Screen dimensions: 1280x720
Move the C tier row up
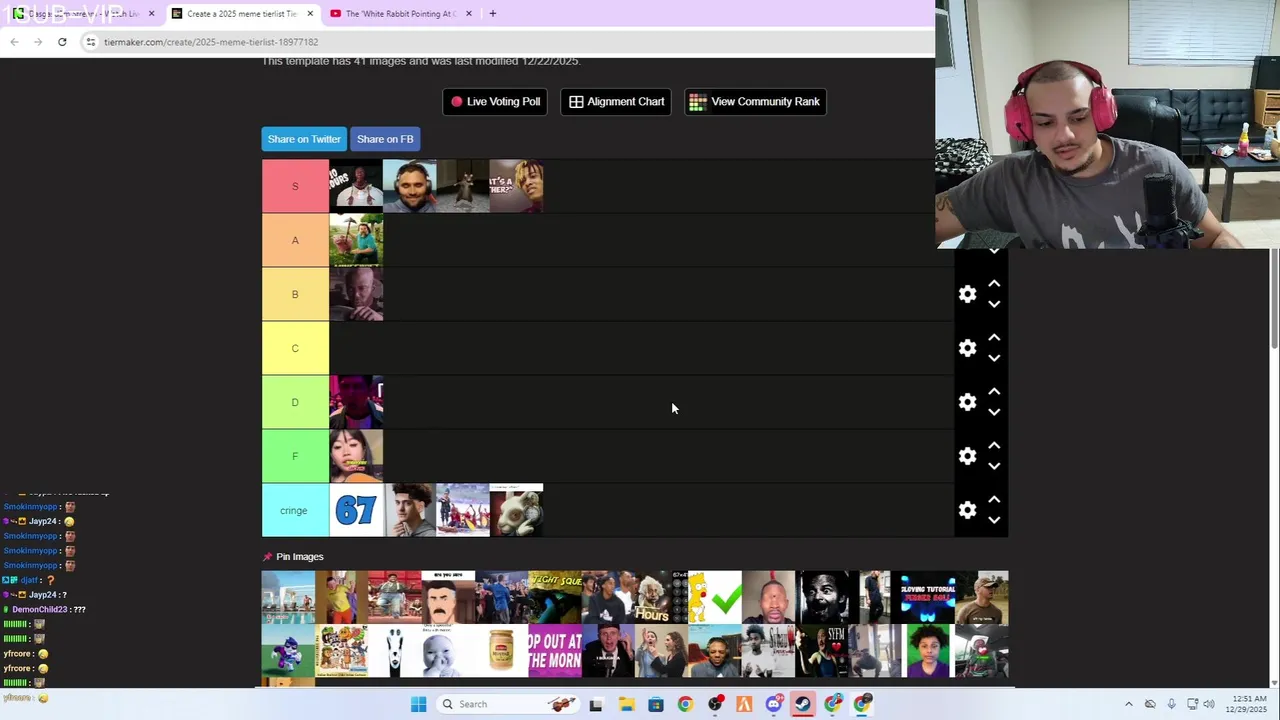(994, 338)
